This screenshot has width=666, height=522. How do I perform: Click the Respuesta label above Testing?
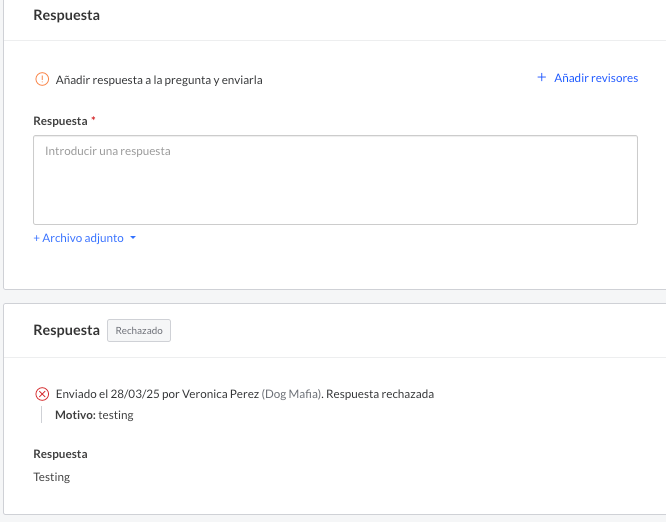(60, 454)
